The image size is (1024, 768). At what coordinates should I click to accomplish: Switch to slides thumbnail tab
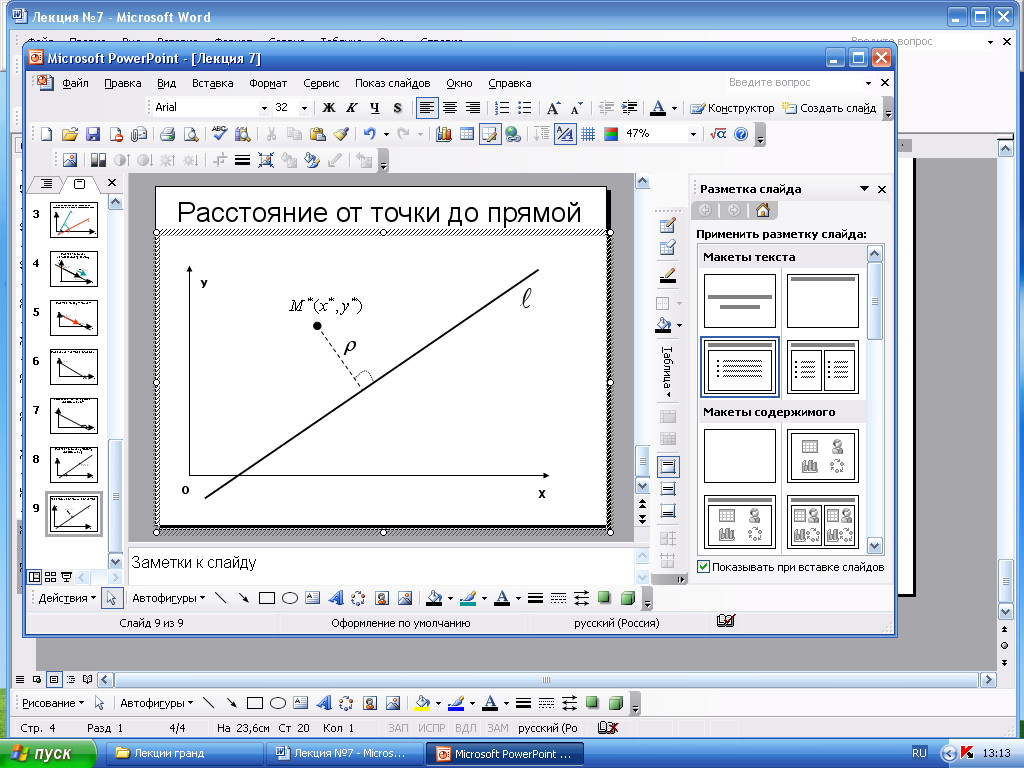80,184
